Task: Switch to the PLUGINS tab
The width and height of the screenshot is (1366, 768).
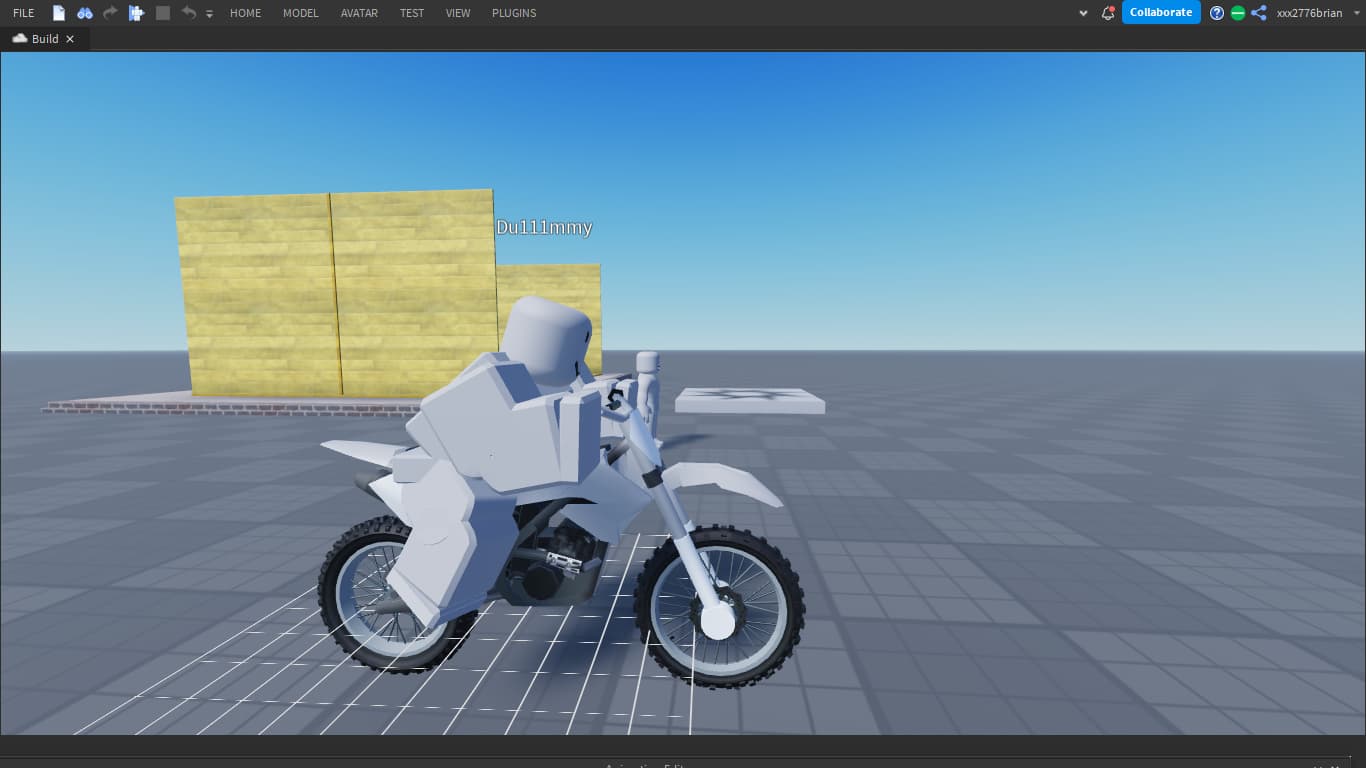Action: pos(513,13)
